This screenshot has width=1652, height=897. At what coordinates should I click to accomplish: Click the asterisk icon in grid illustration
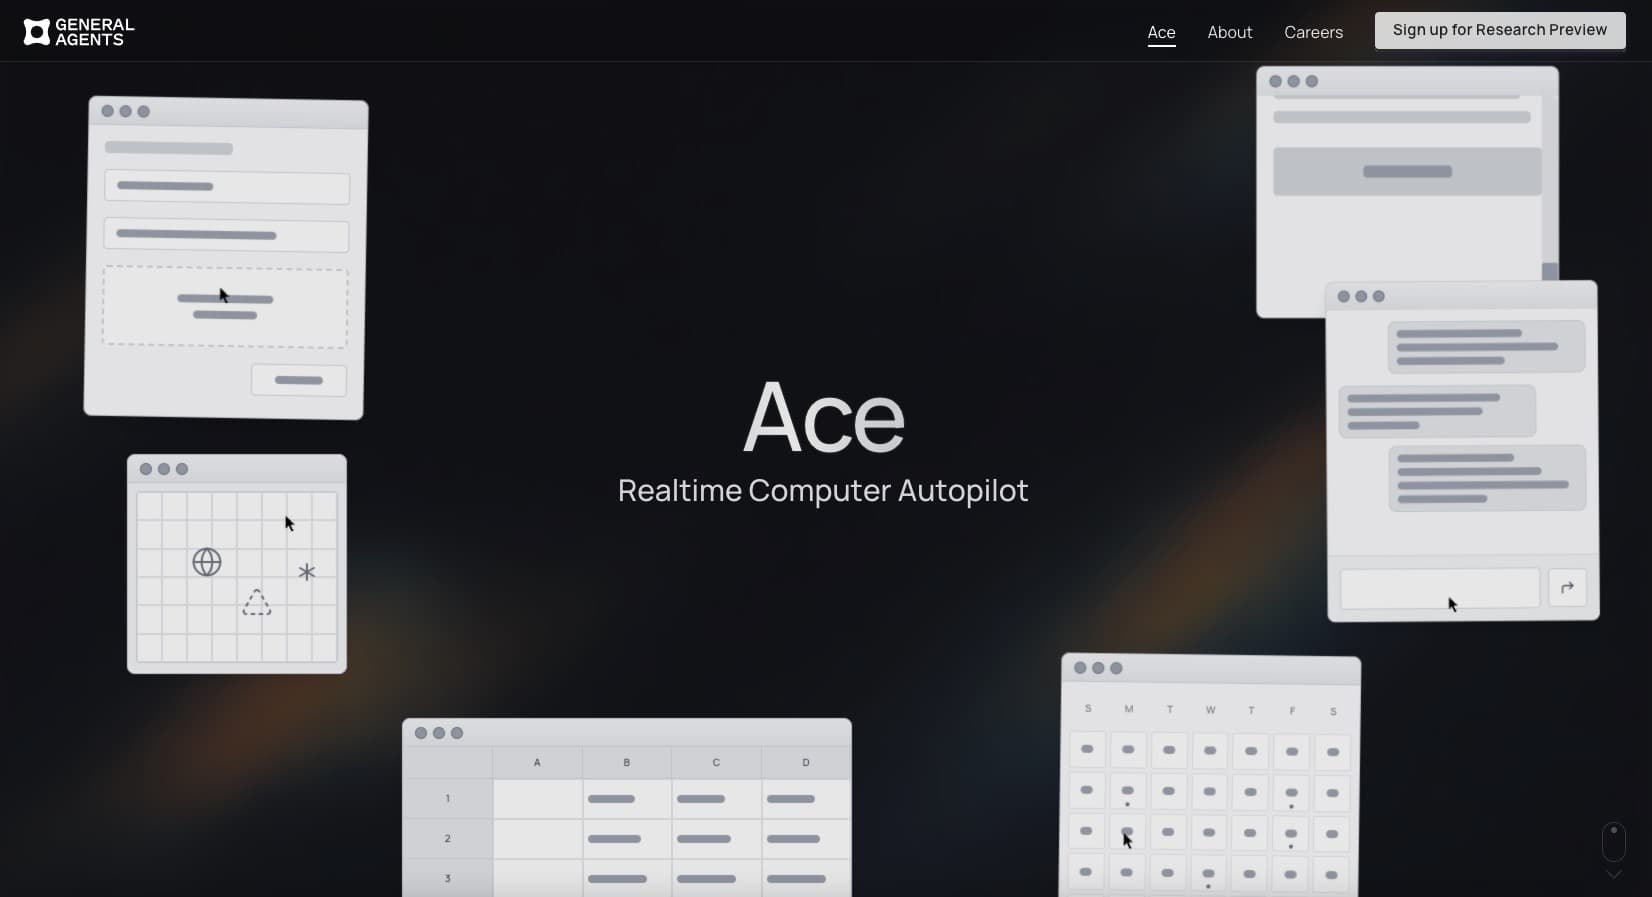click(x=307, y=572)
